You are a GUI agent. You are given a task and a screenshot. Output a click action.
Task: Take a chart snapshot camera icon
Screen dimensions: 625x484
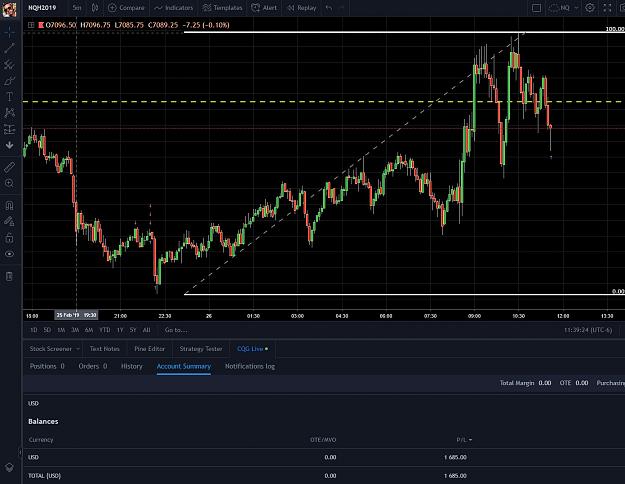pos(623,8)
